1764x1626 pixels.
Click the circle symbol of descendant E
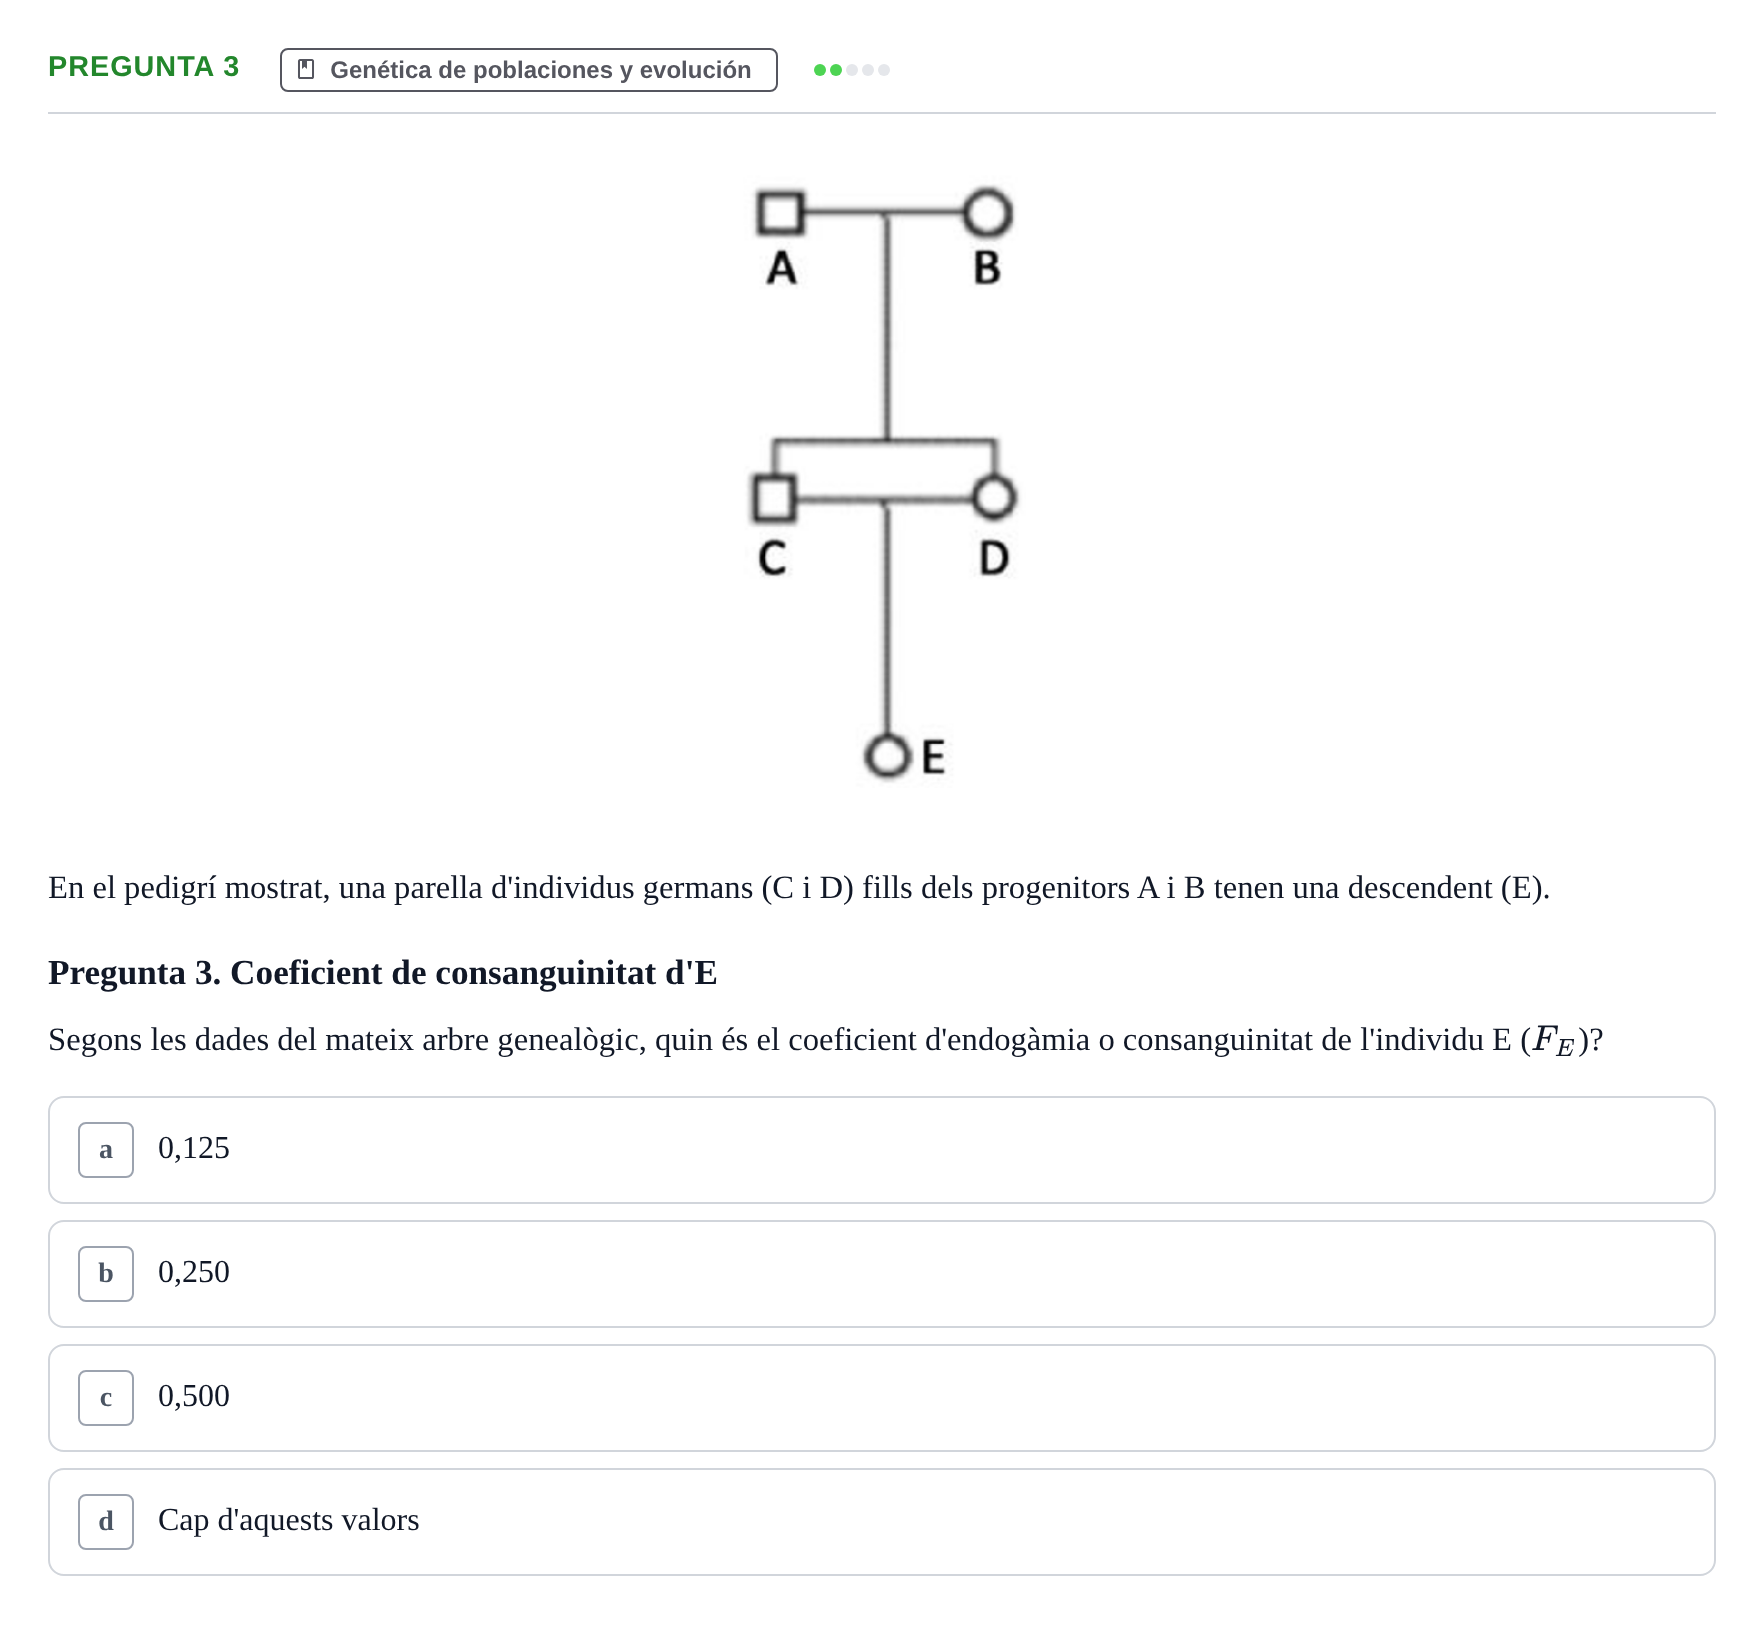pyautogui.click(x=887, y=757)
